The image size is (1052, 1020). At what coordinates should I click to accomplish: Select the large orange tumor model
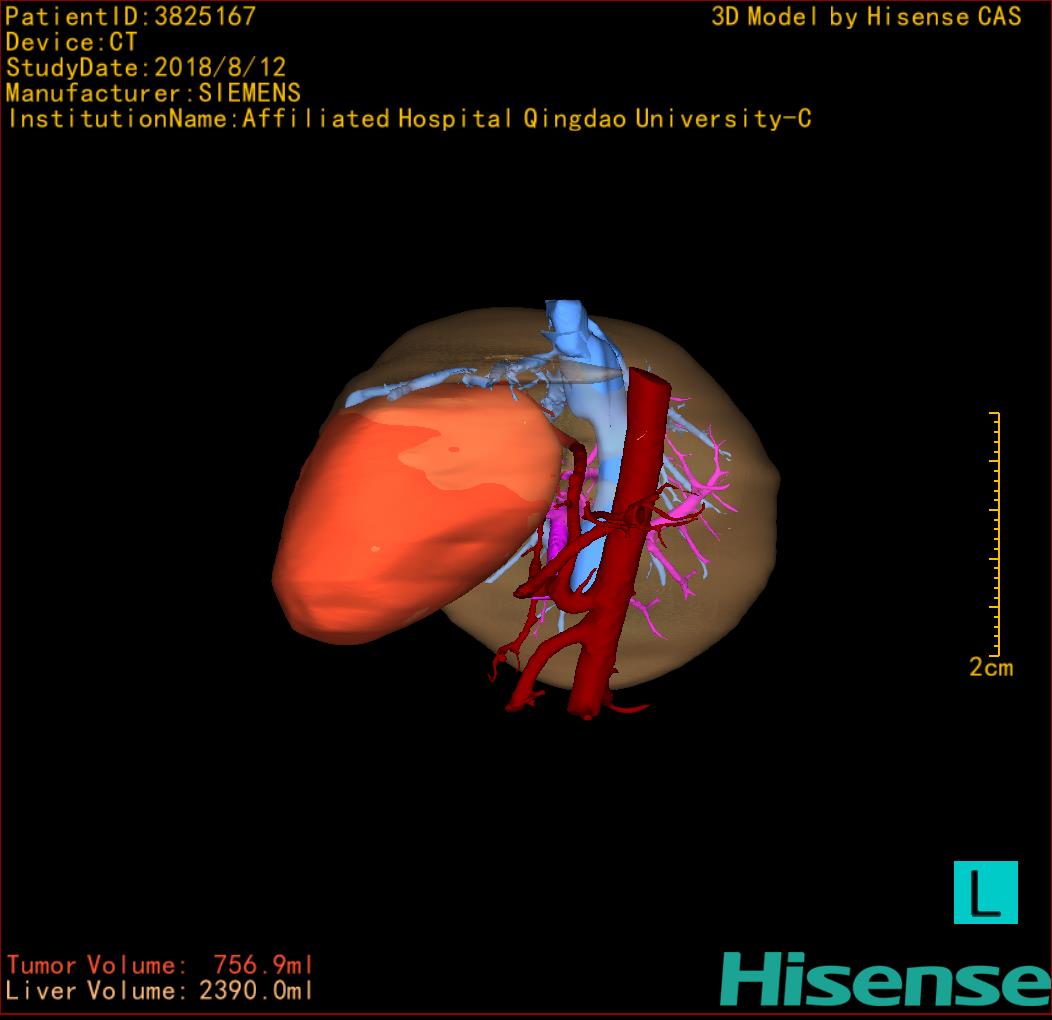(410, 520)
